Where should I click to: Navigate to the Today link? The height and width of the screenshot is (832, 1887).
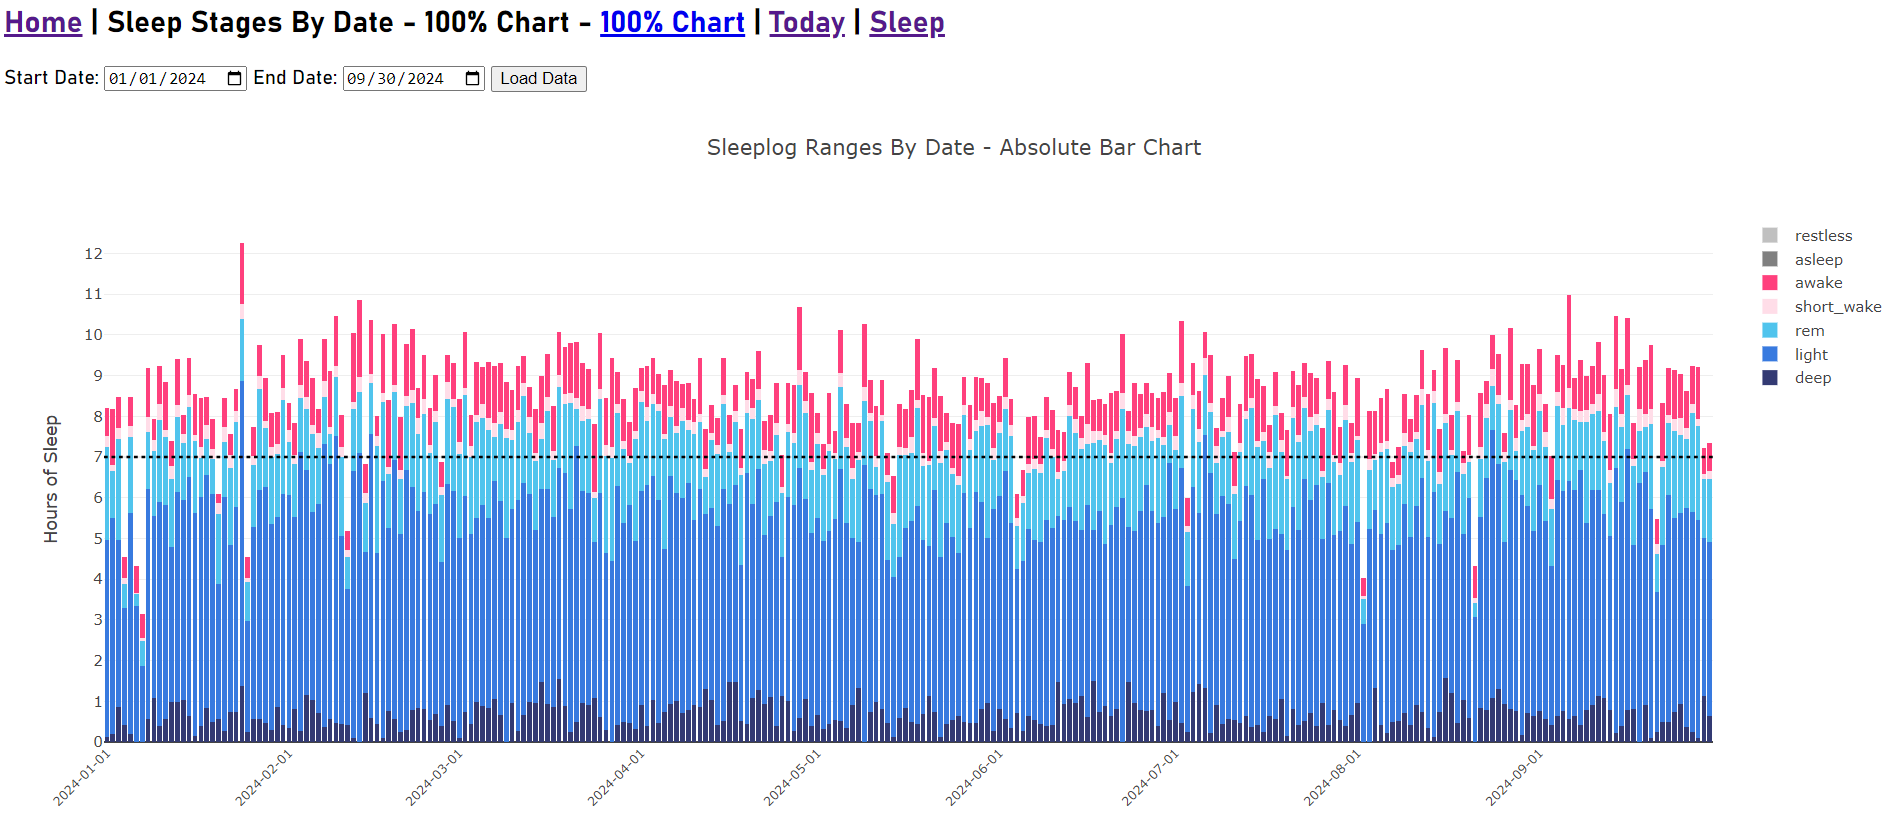point(806,22)
